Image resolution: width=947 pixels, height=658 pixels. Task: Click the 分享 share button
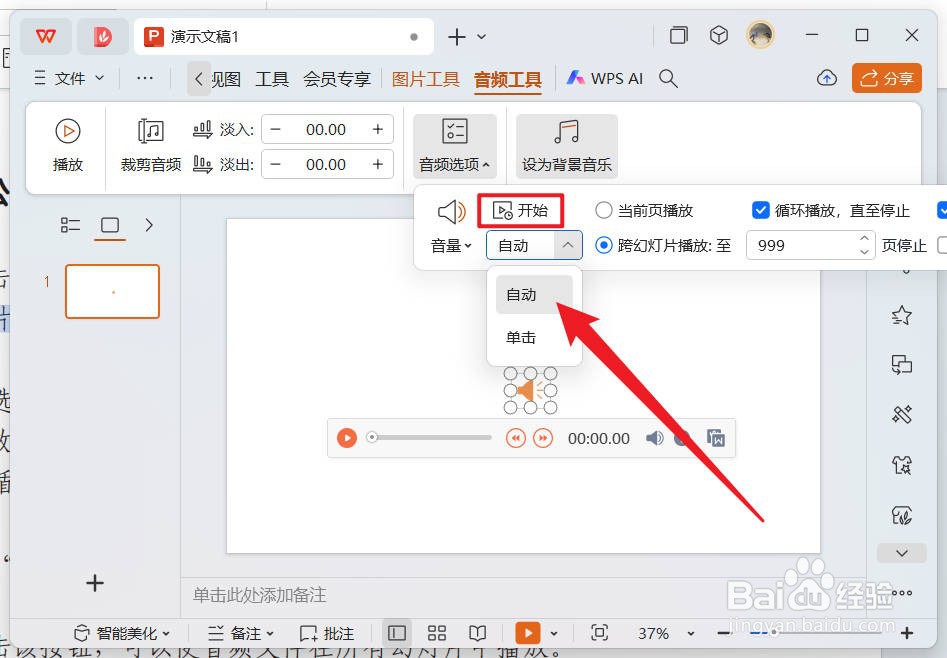pyautogui.click(x=886, y=77)
